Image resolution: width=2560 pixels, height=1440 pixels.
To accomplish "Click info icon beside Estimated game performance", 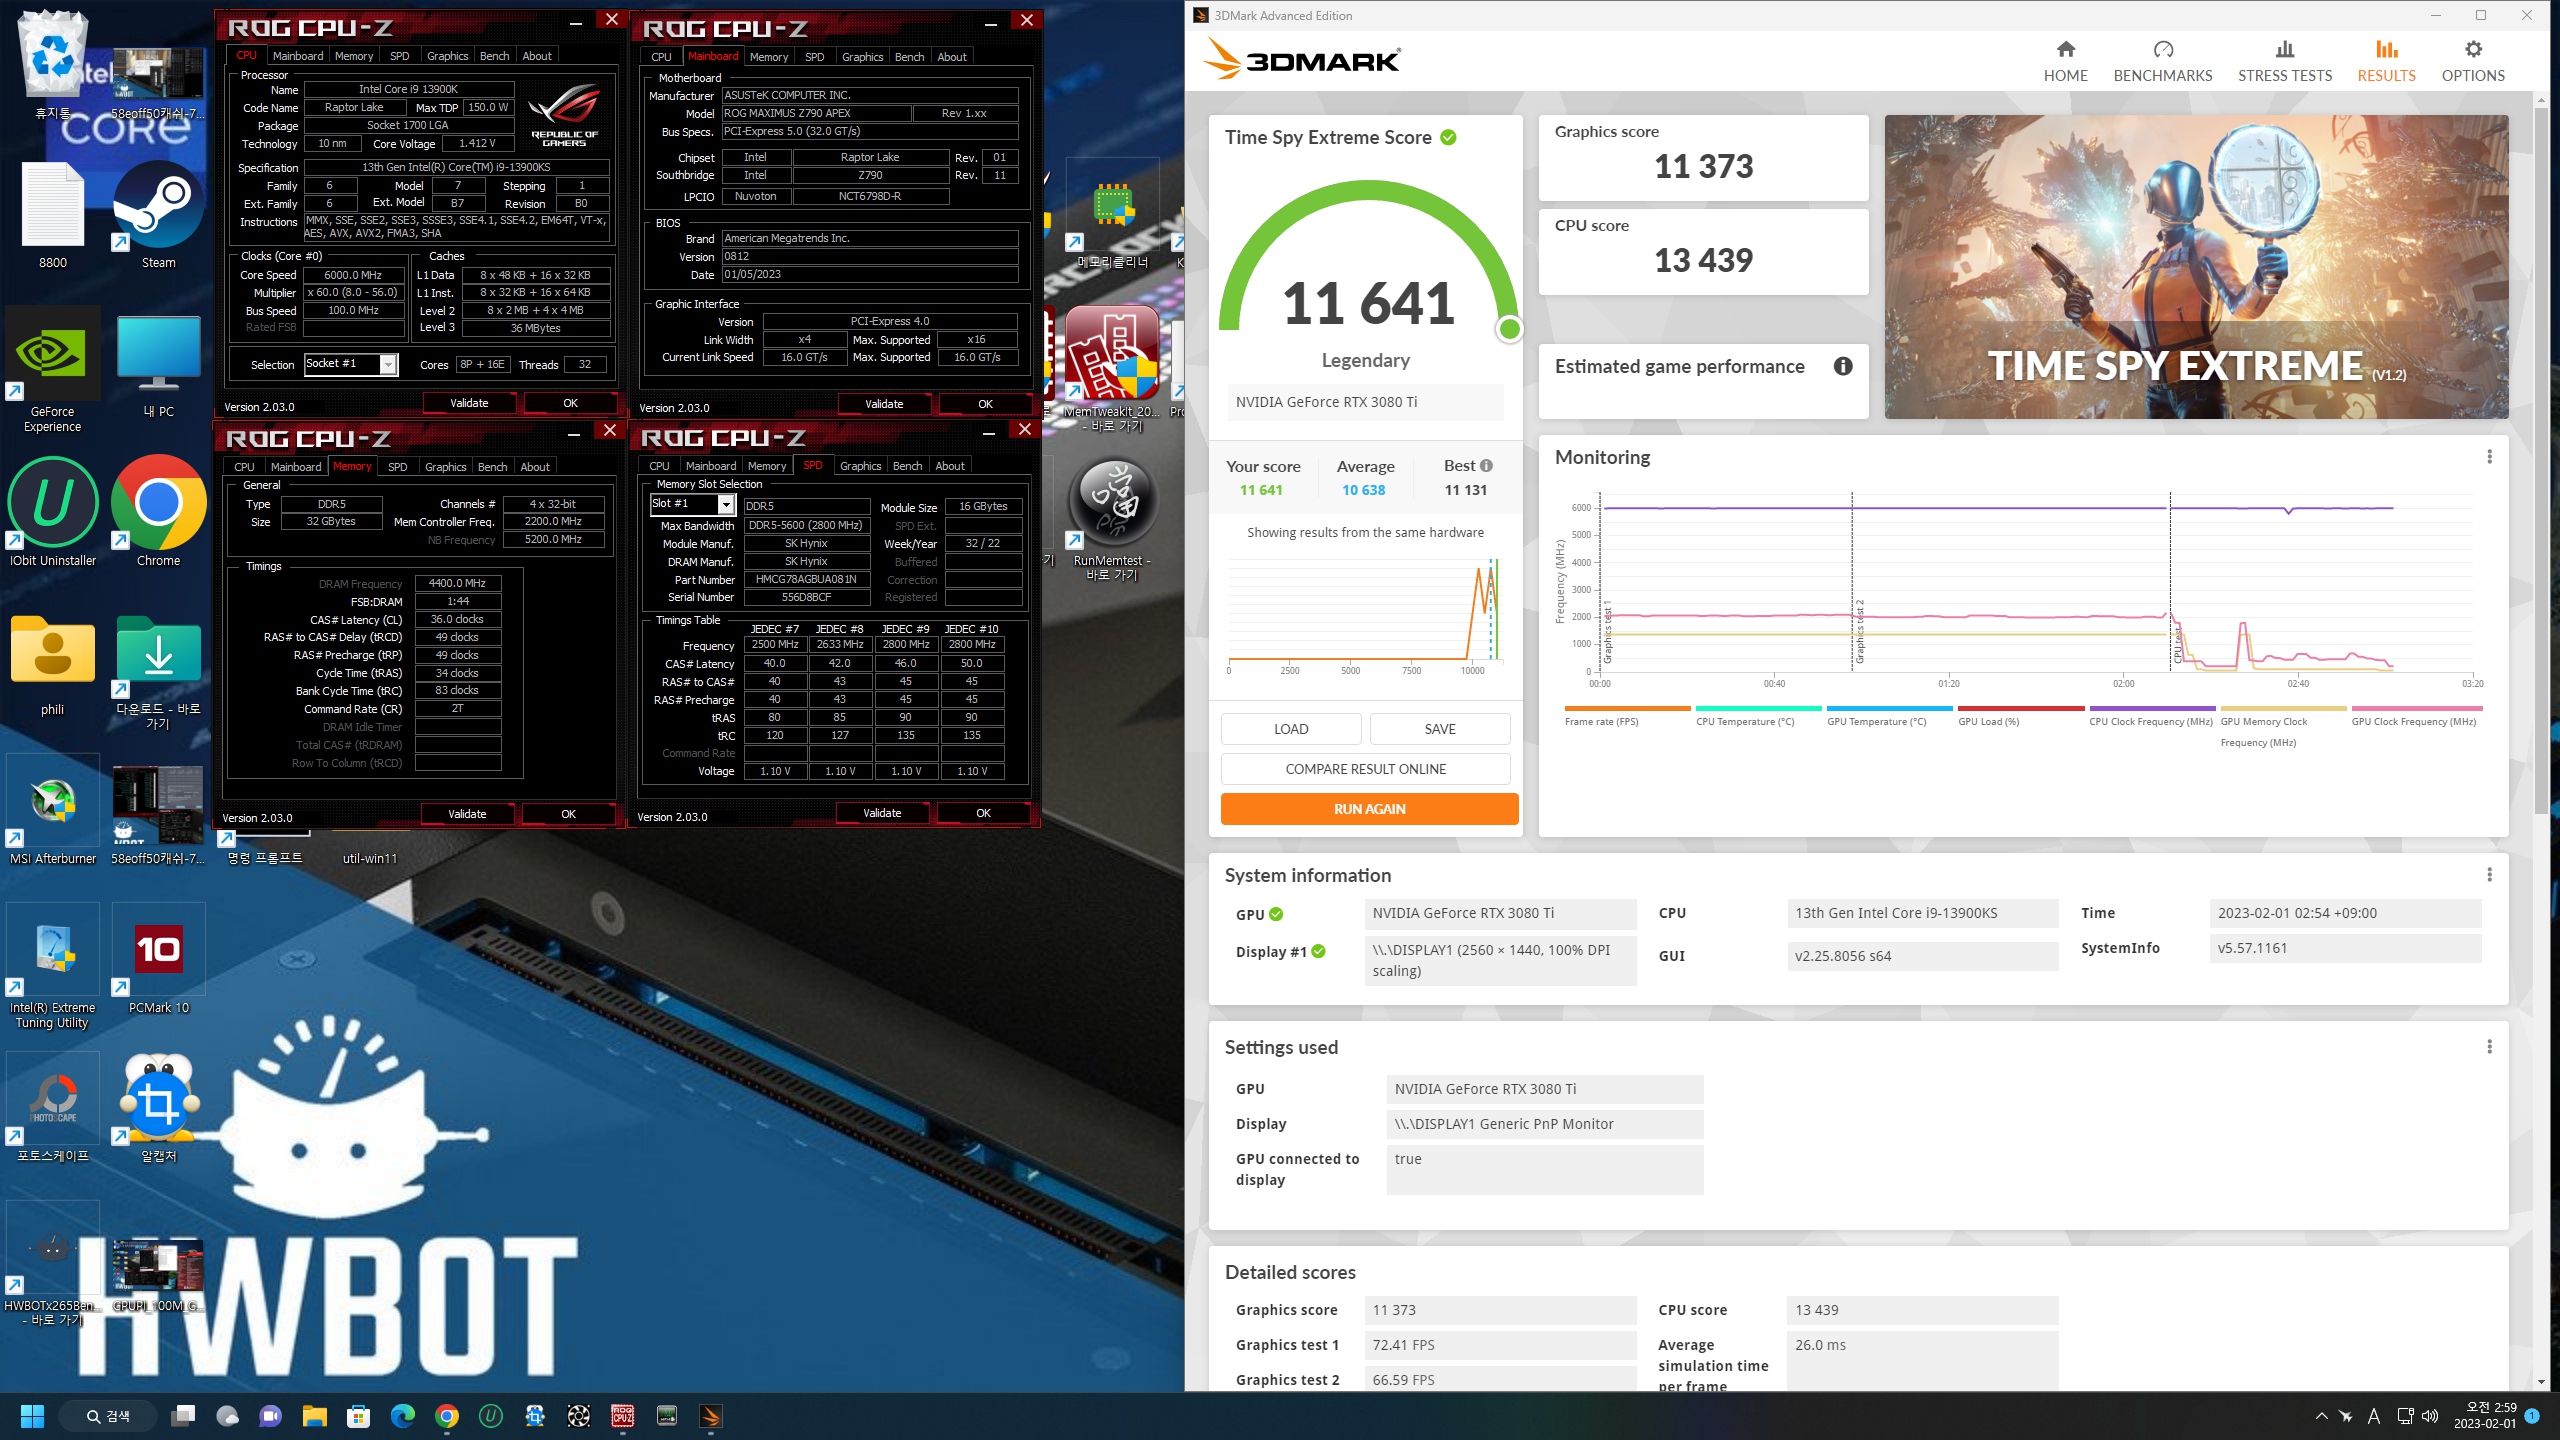I will click(x=1842, y=367).
